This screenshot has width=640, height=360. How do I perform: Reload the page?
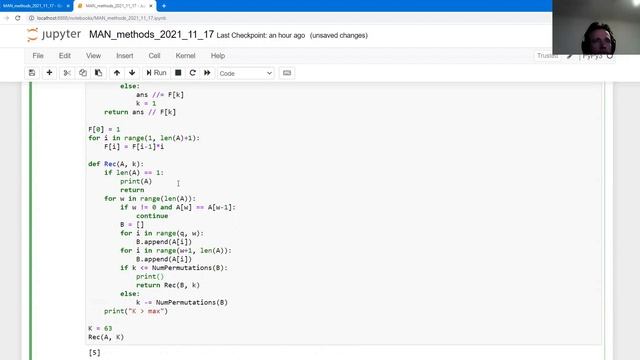point(18,18)
